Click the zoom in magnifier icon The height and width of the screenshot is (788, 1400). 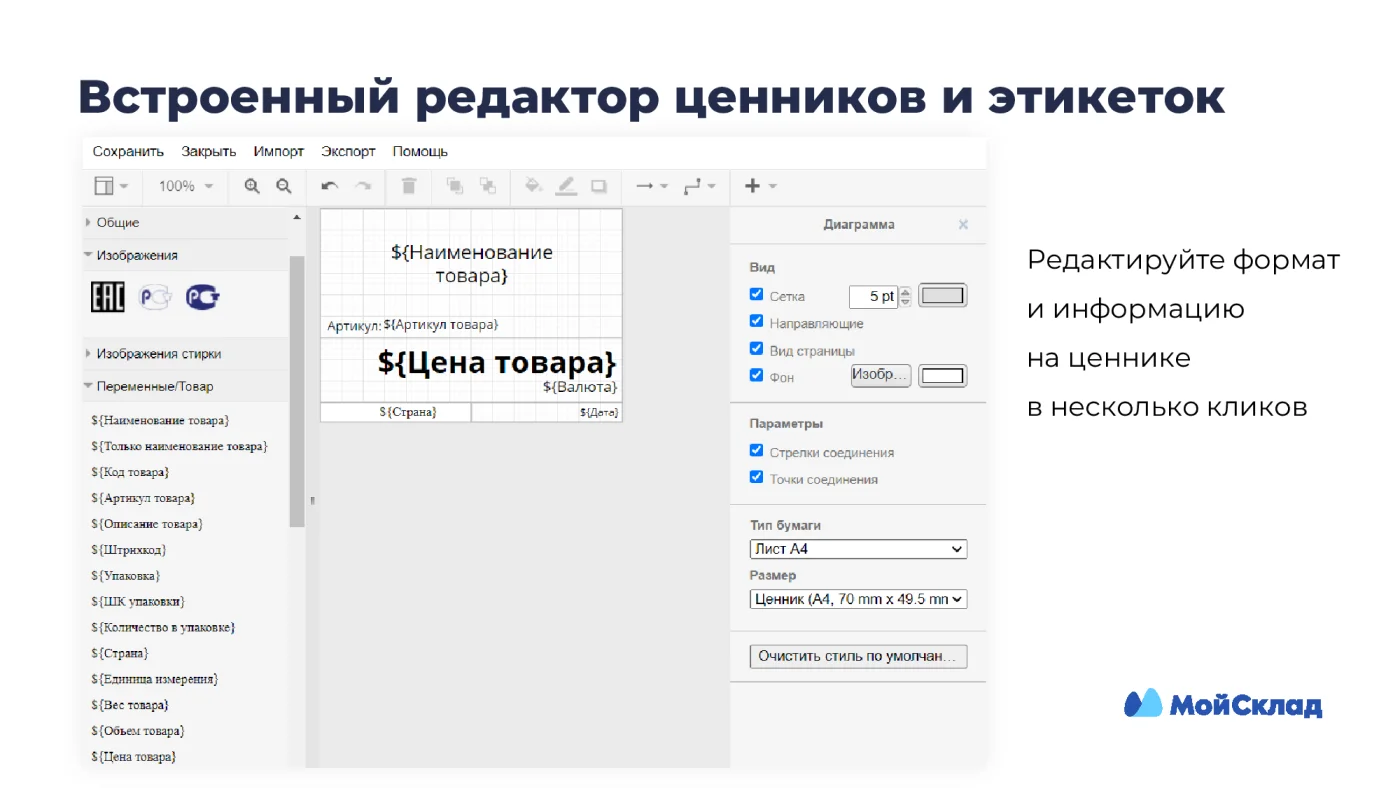[252, 186]
